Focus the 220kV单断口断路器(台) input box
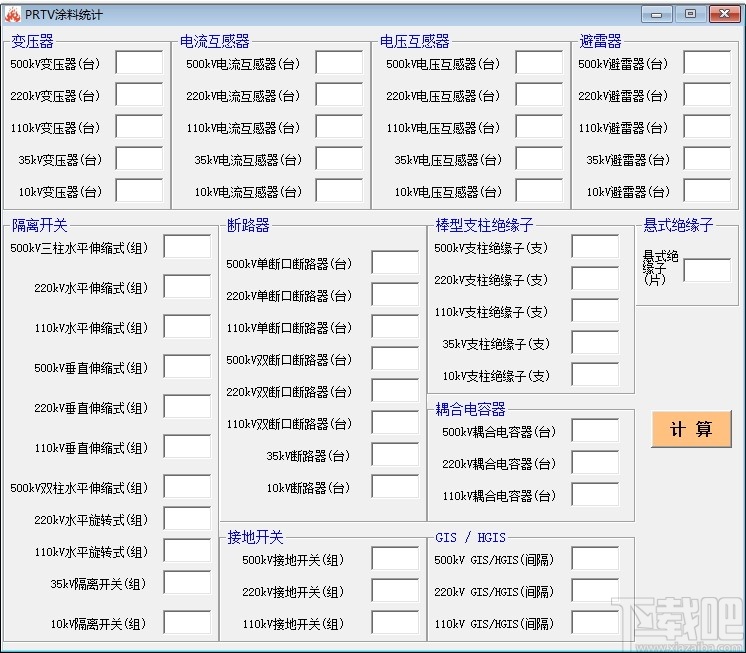This screenshot has width=746, height=653. tap(395, 294)
